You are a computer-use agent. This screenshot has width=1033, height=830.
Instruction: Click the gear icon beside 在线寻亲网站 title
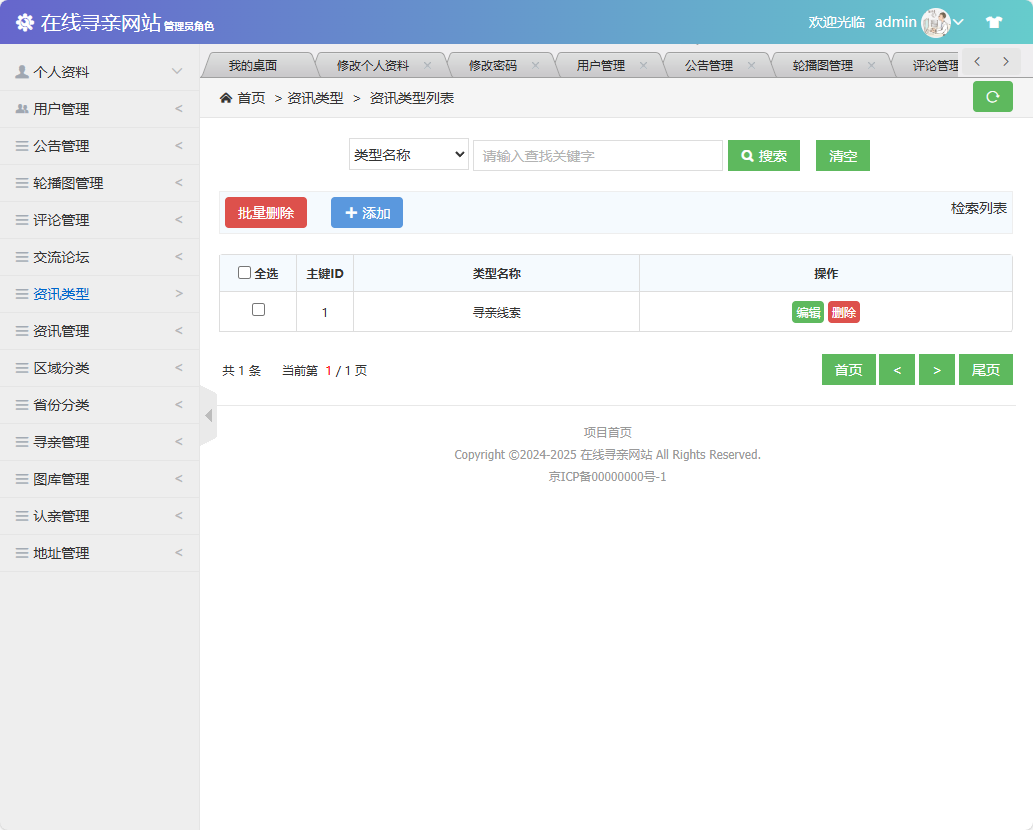tap(24, 21)
